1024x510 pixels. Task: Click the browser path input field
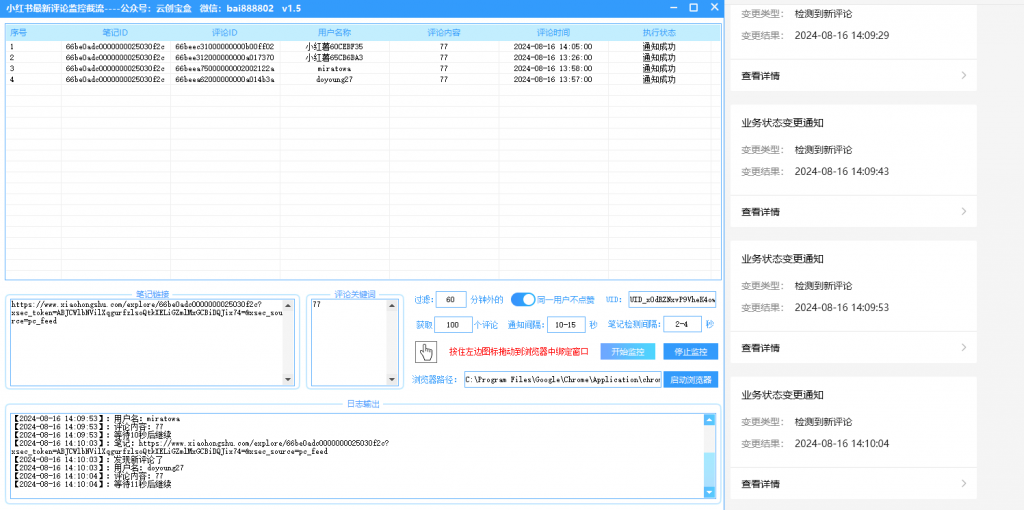(561, 380)
